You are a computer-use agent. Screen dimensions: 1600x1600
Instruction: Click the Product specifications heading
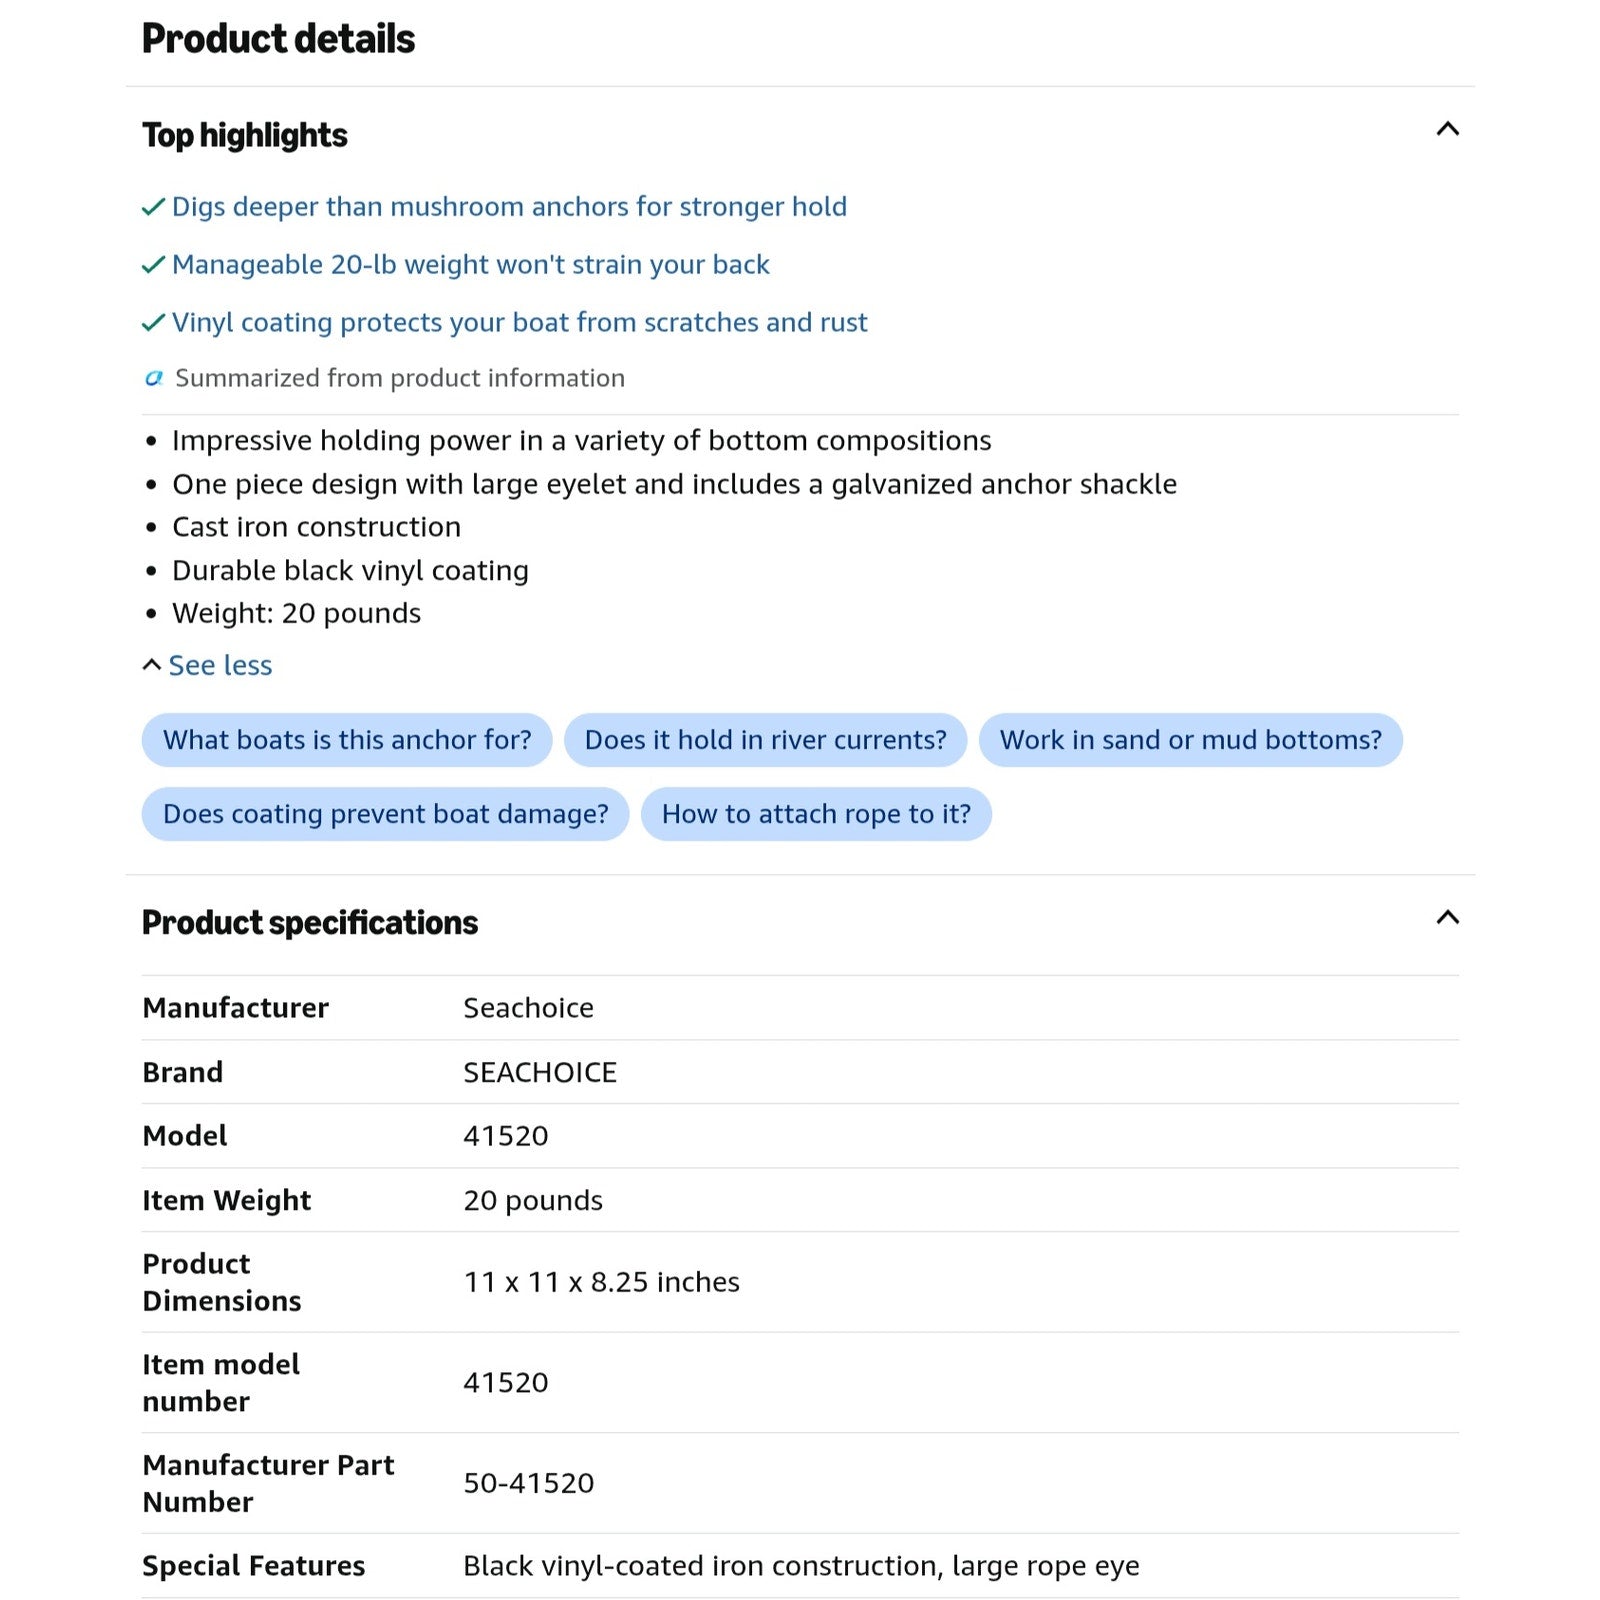(x=310, y=922)
